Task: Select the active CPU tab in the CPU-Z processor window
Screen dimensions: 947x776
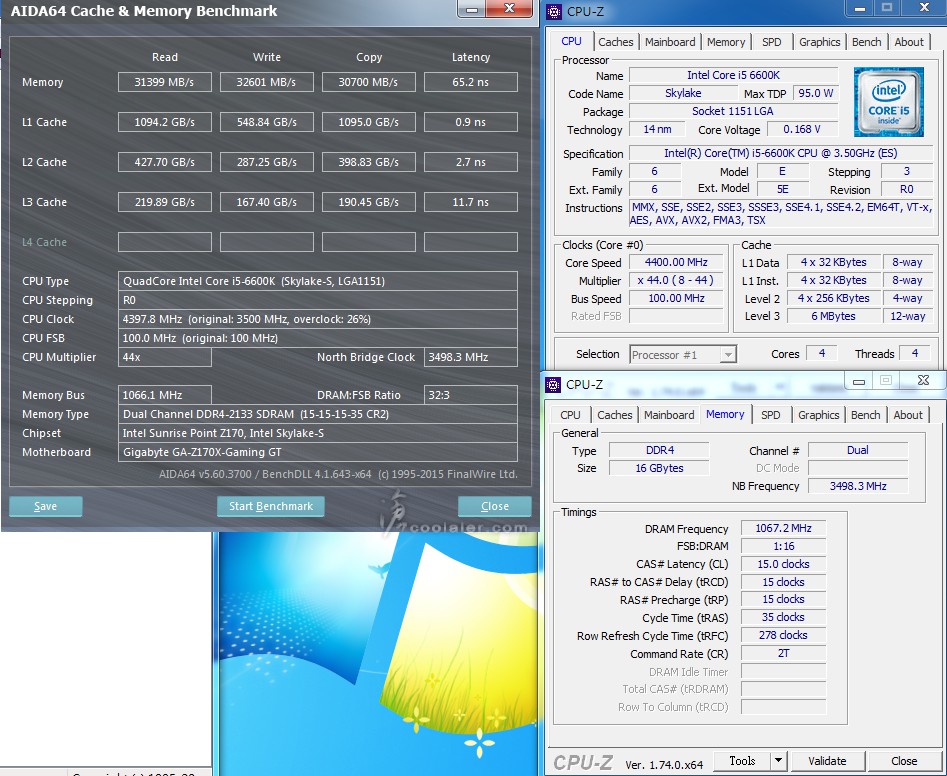Action: (571, 41)
